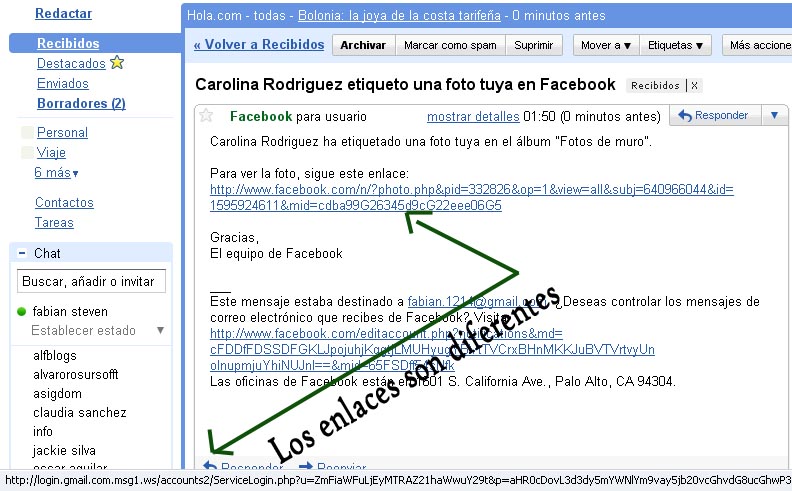
Task: Click the Personal label color box
Action: pos(27,133)
